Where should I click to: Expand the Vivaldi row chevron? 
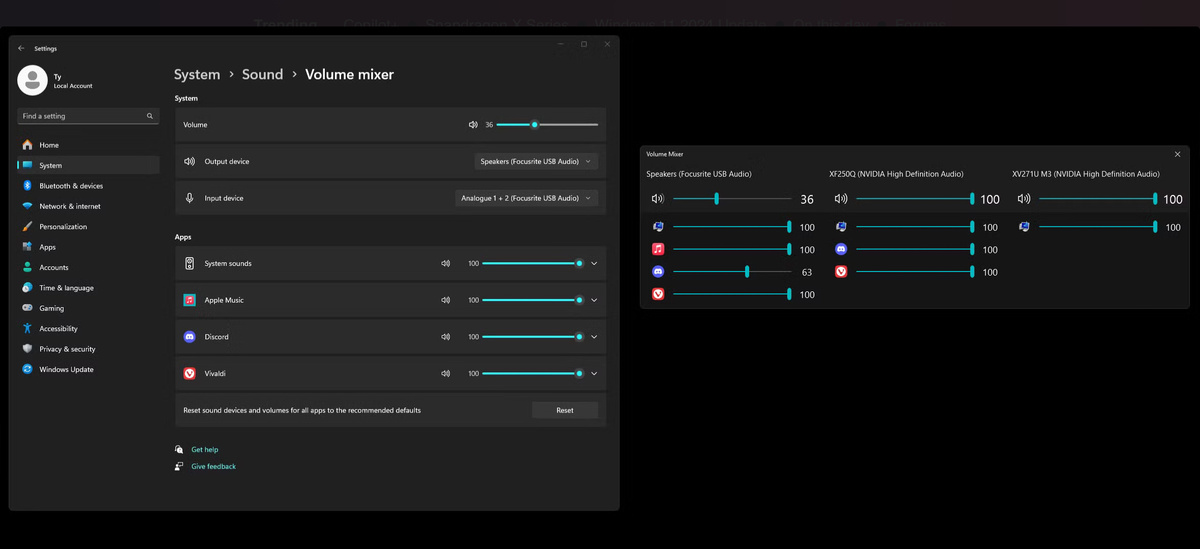click(x=594, y=374)
